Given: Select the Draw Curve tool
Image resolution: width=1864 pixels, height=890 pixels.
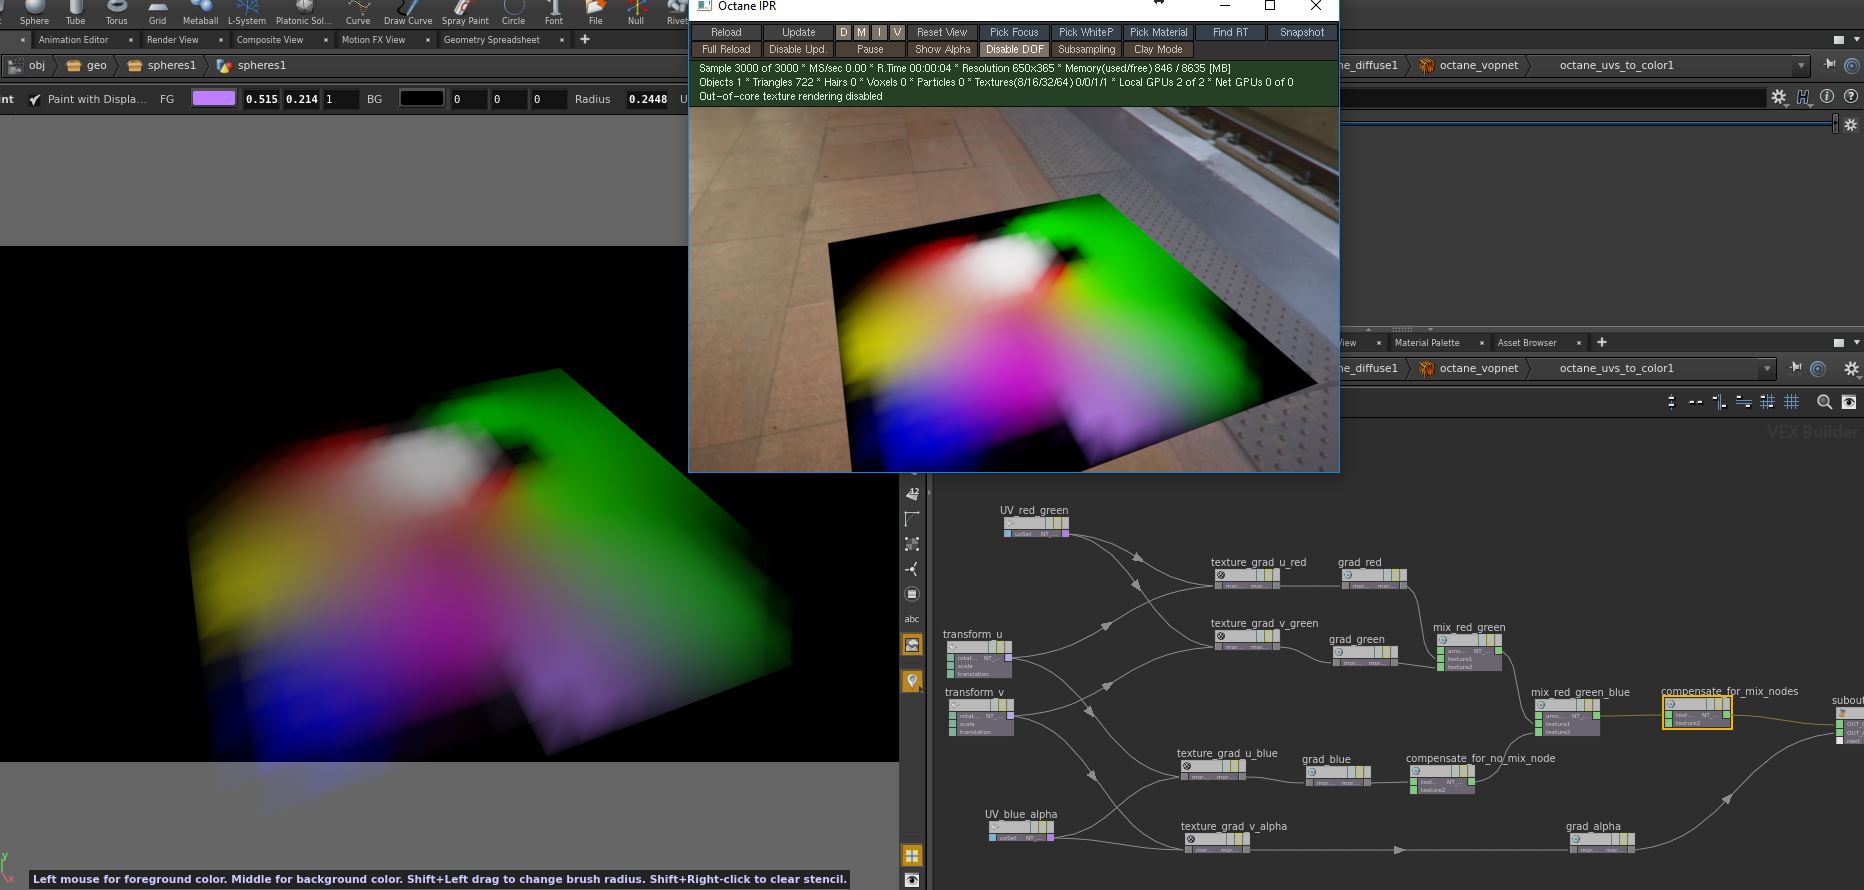Looking at the screenshot, I should [408, 13].
